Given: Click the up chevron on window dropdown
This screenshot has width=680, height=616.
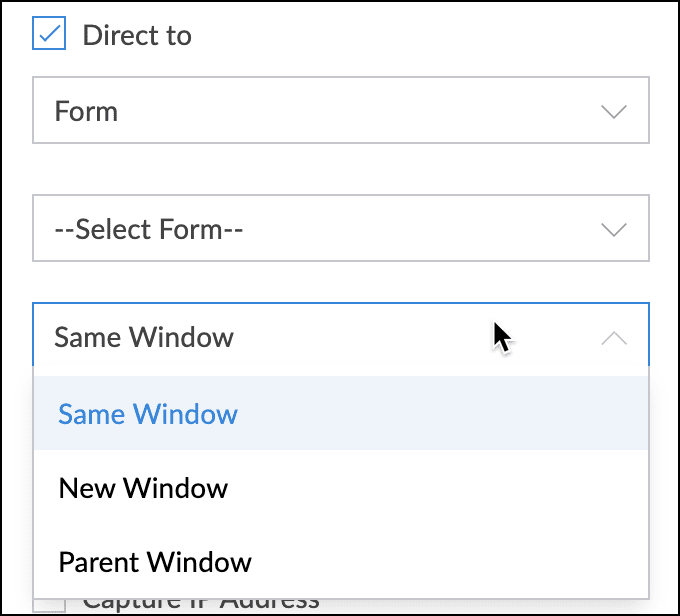Looking at the screenshot, I should [614, 338].
